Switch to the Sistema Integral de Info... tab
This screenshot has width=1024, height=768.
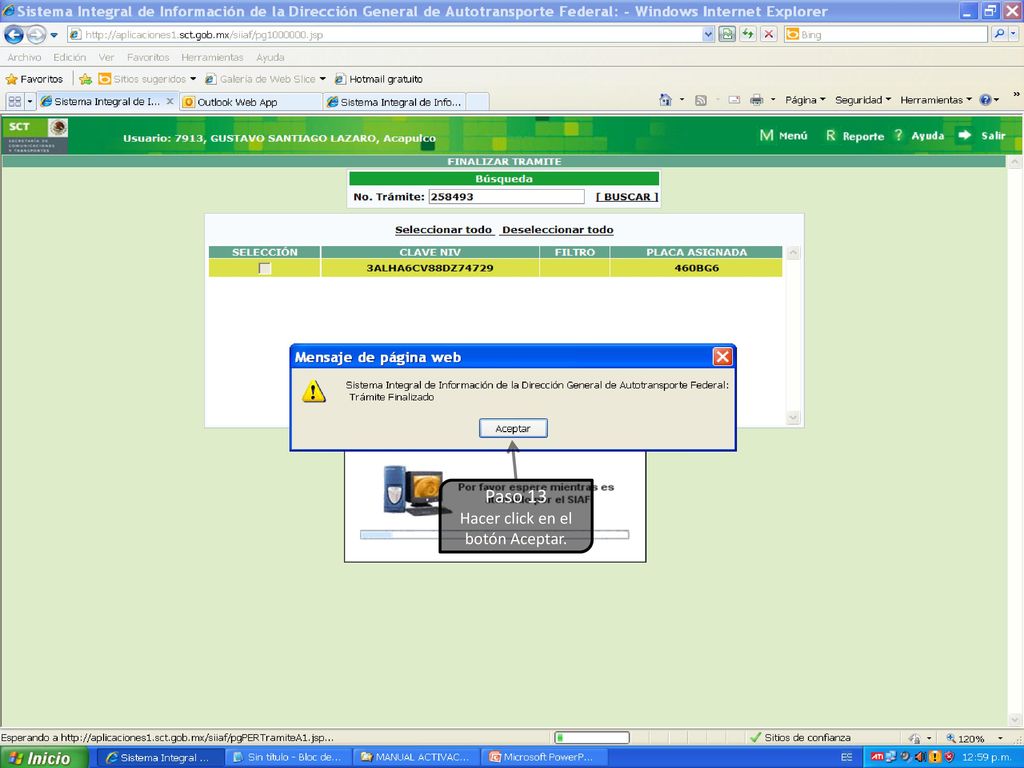coord(394,102)
